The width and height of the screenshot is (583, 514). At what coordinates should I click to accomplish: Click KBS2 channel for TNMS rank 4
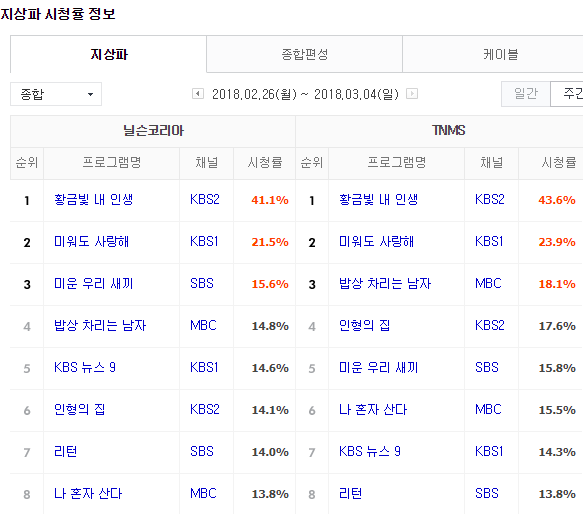[490, 326]
